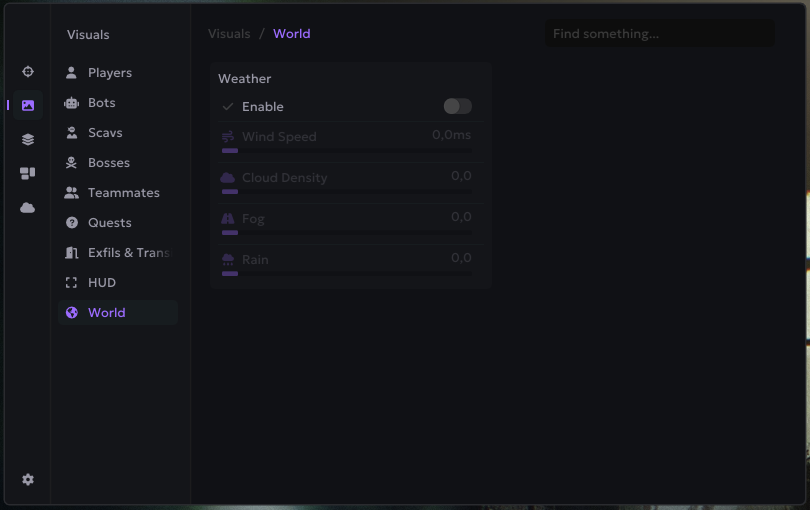Select the Exfils & Transits entry

click(x=128, y=253)
